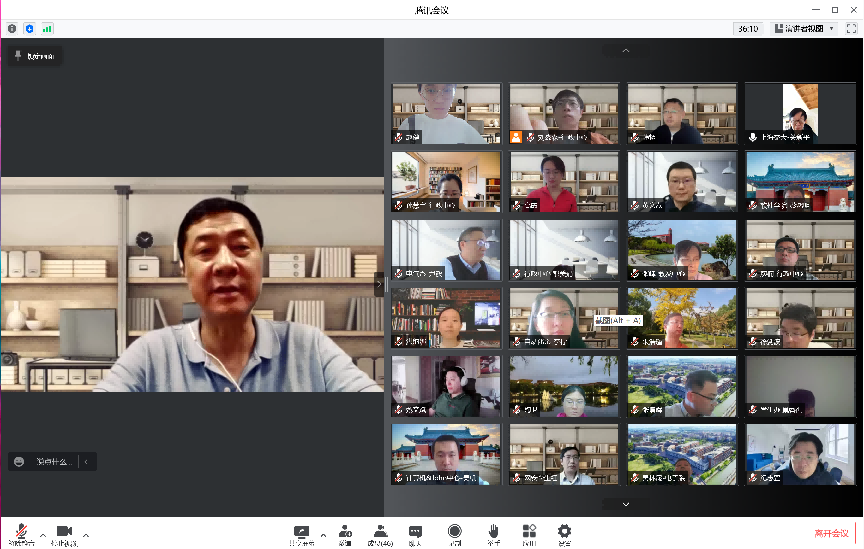Open the settings gear icon
The height and width of the screenshot is (549, 864).
tap(564, 531)
